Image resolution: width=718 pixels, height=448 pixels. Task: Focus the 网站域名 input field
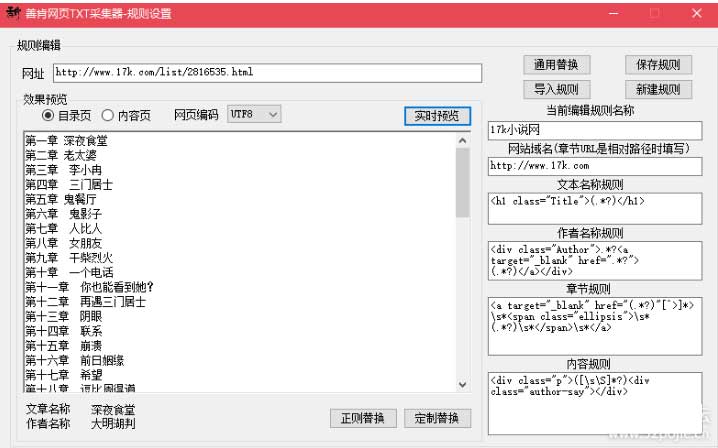pos(595,166)
